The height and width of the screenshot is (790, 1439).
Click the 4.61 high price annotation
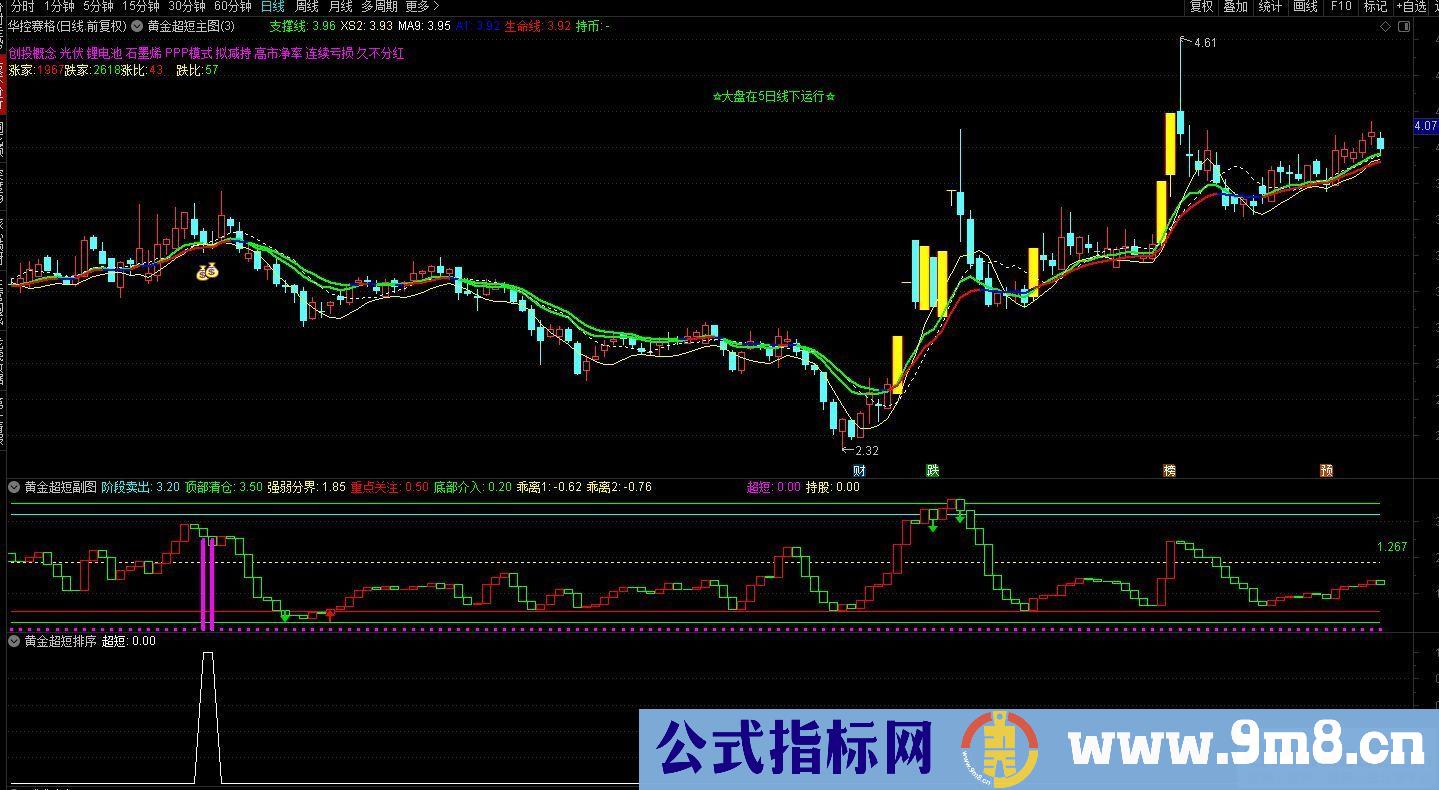1205,43
